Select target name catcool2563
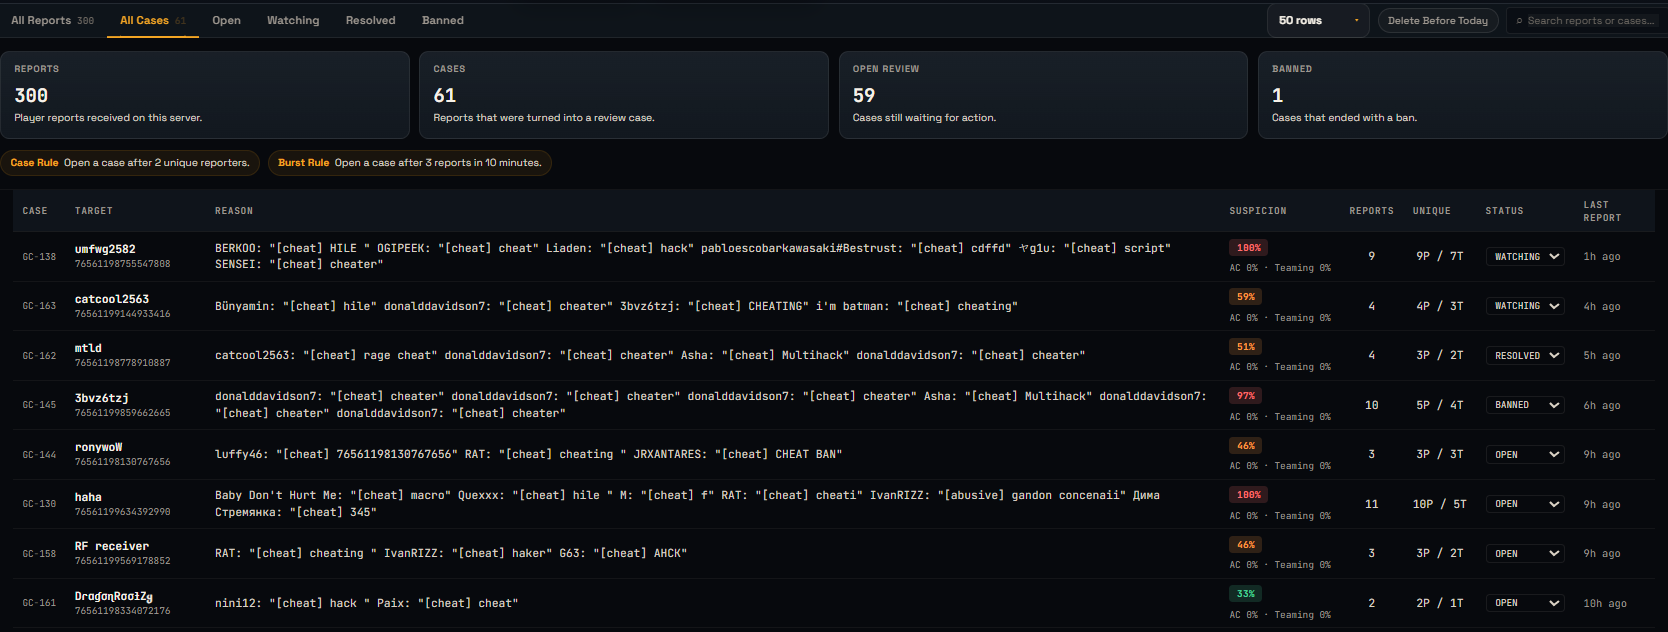1668x632 pixels. [112, 299]
